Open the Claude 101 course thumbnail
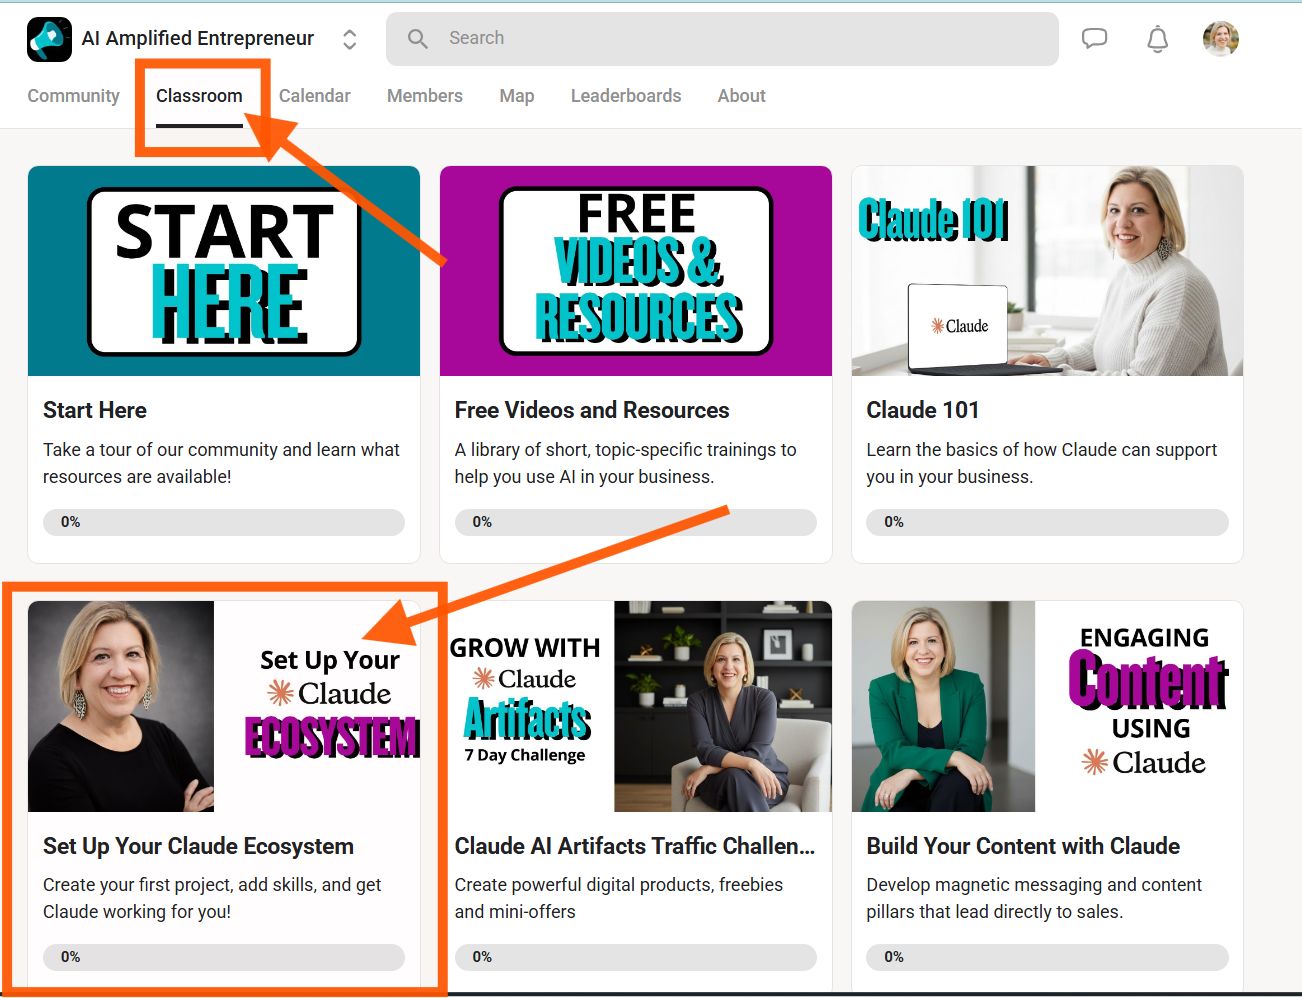This screenshot has height=998, width=1302. click(1047, 271)
